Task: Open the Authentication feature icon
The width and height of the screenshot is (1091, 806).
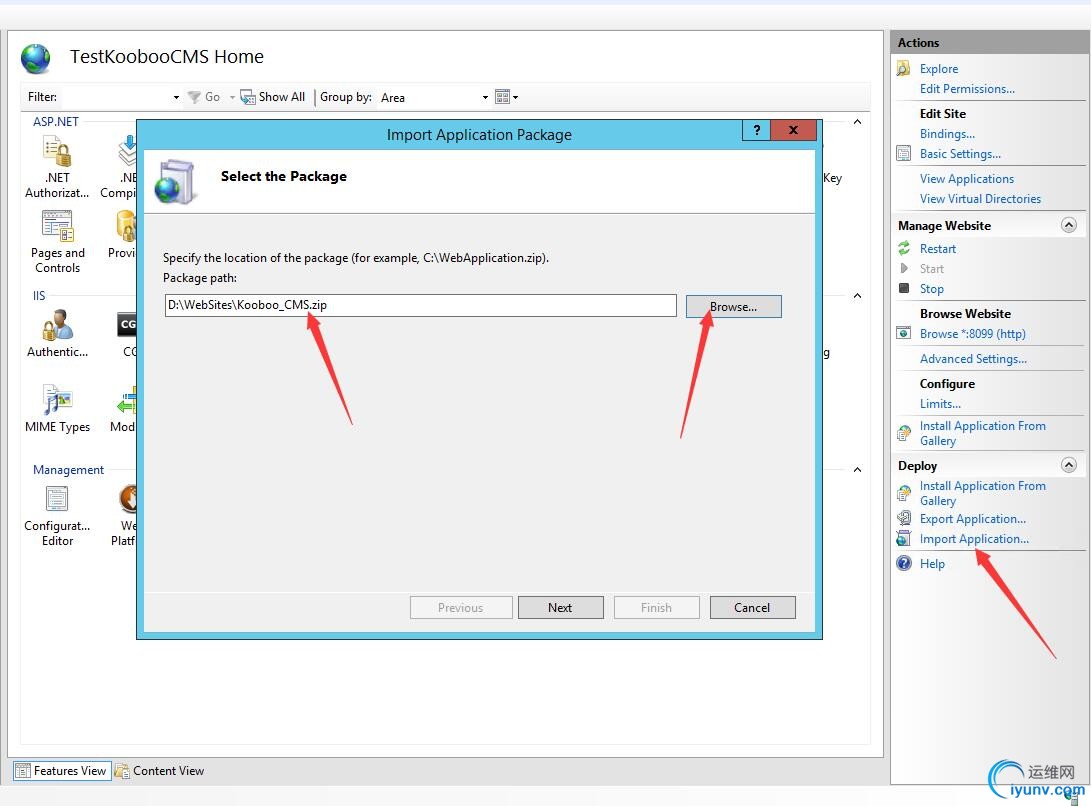Action: tap(57, 325)
